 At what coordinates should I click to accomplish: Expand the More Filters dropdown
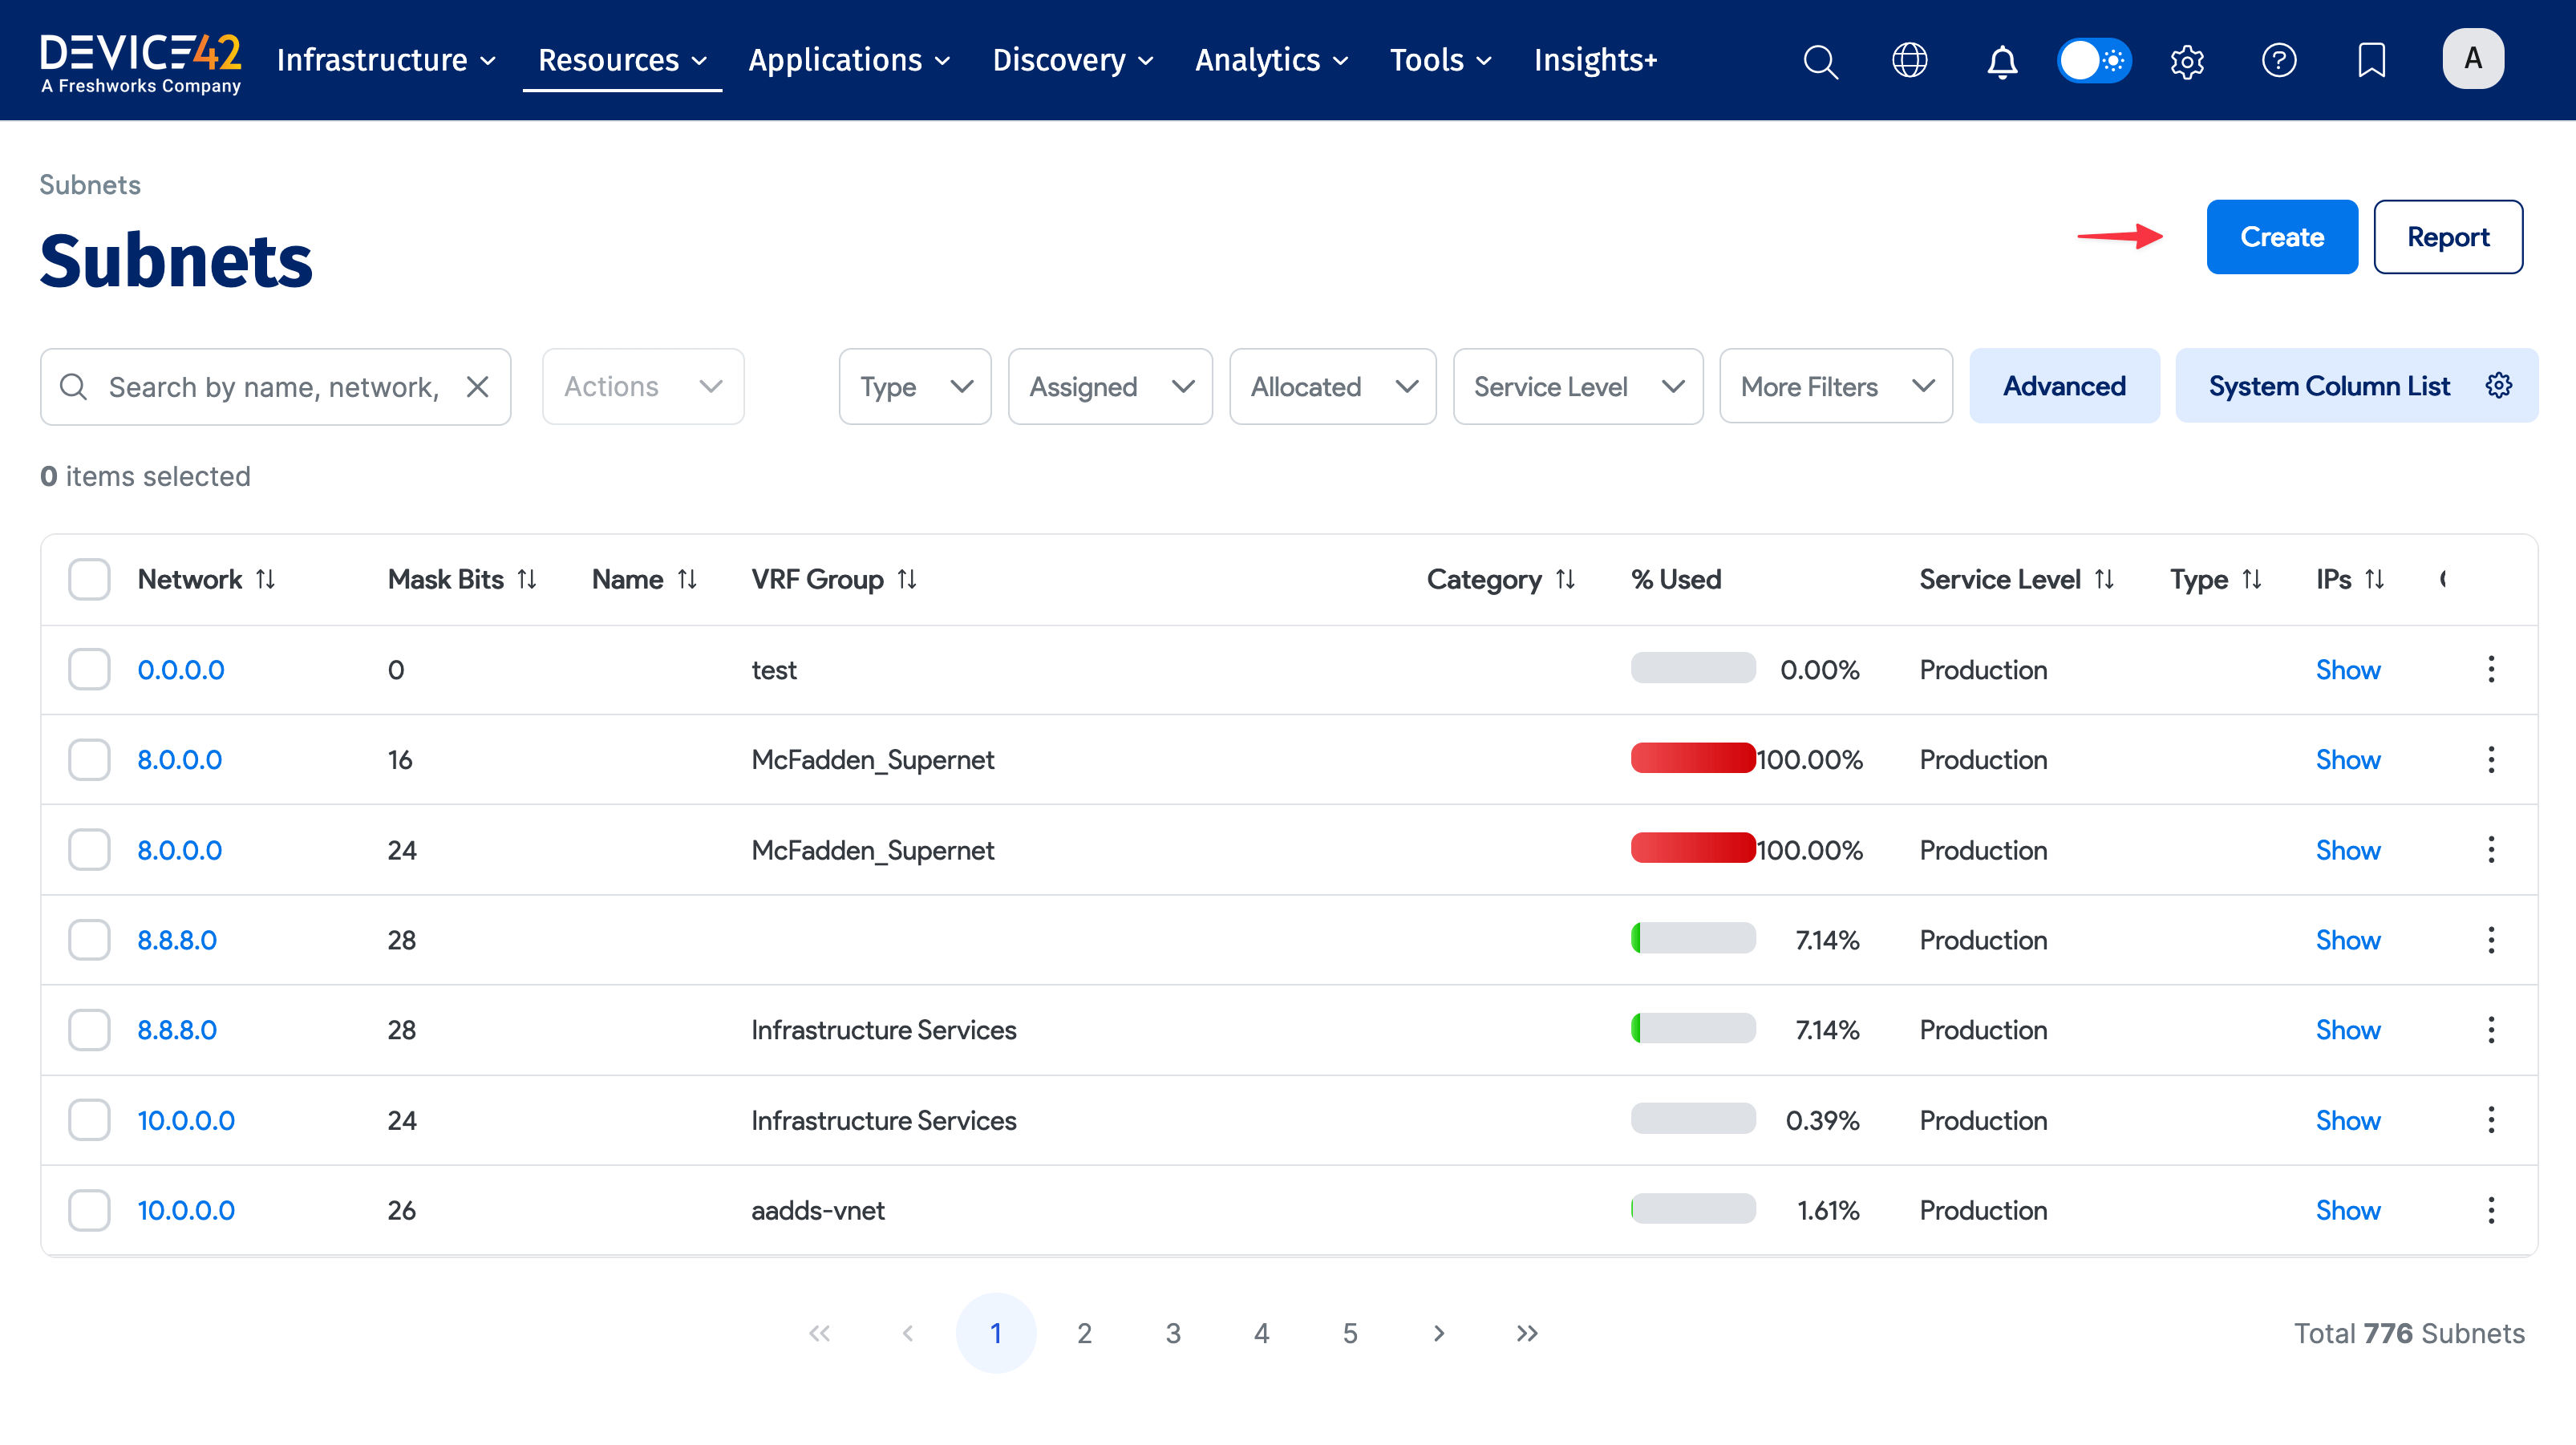1835,386
